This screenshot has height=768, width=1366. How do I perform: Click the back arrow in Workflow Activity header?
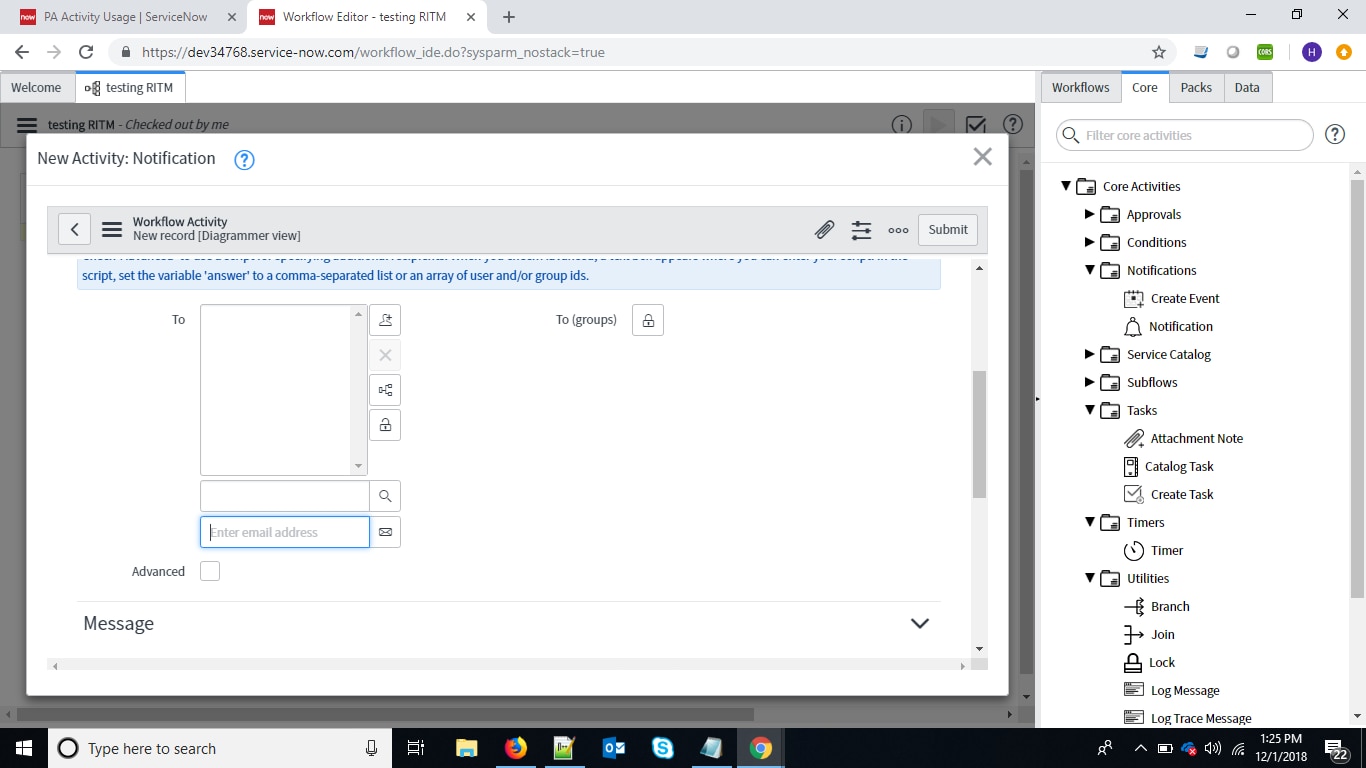click(75, 229)
